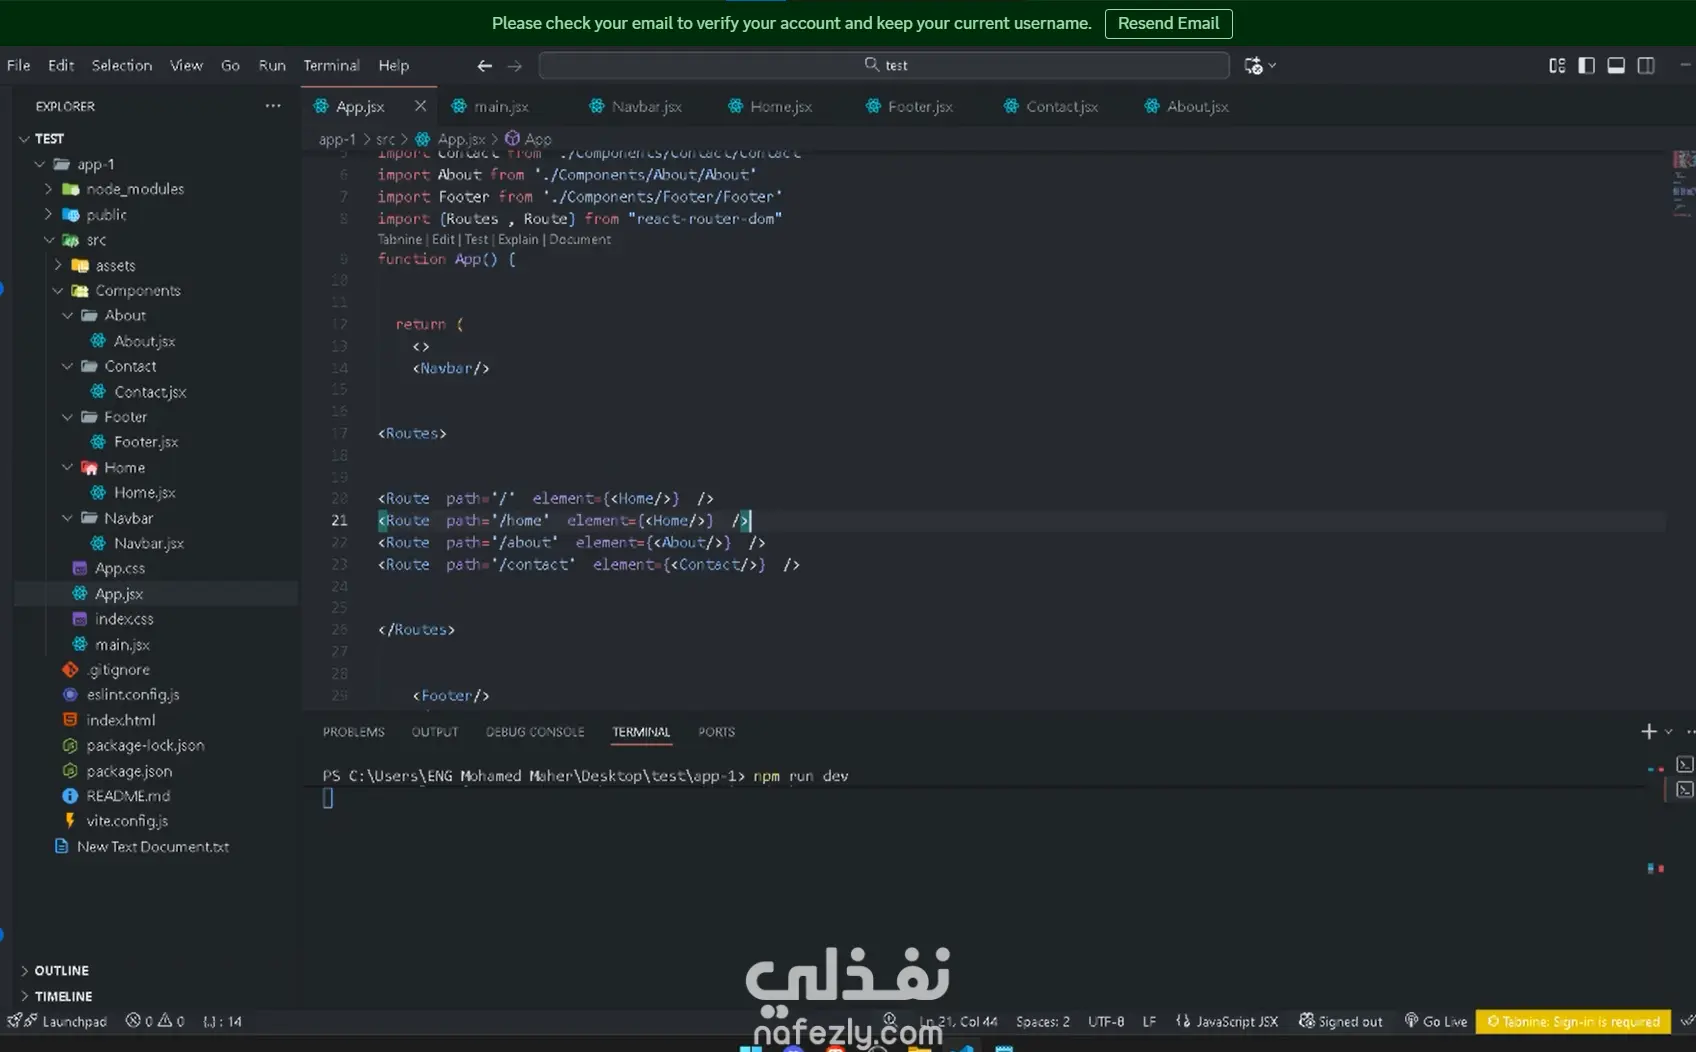Show the OUTPUT panel tab
Screen dimensions: 1696x1052
pyautogui.click(x=435, y=732)
